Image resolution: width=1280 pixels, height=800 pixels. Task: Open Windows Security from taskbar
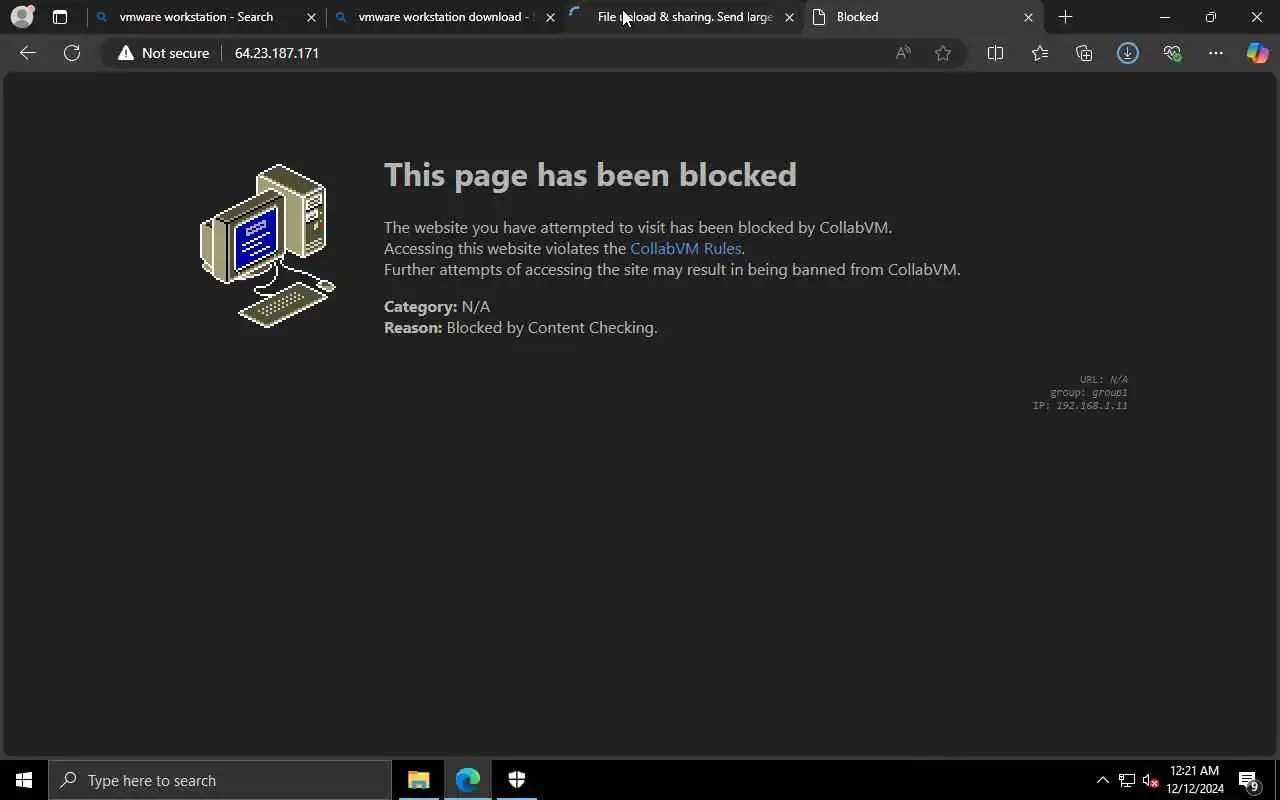click(x=517, y=780)
